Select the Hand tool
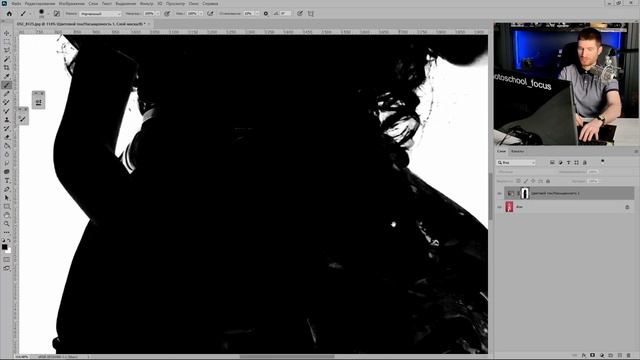 [x=7, y=215]
